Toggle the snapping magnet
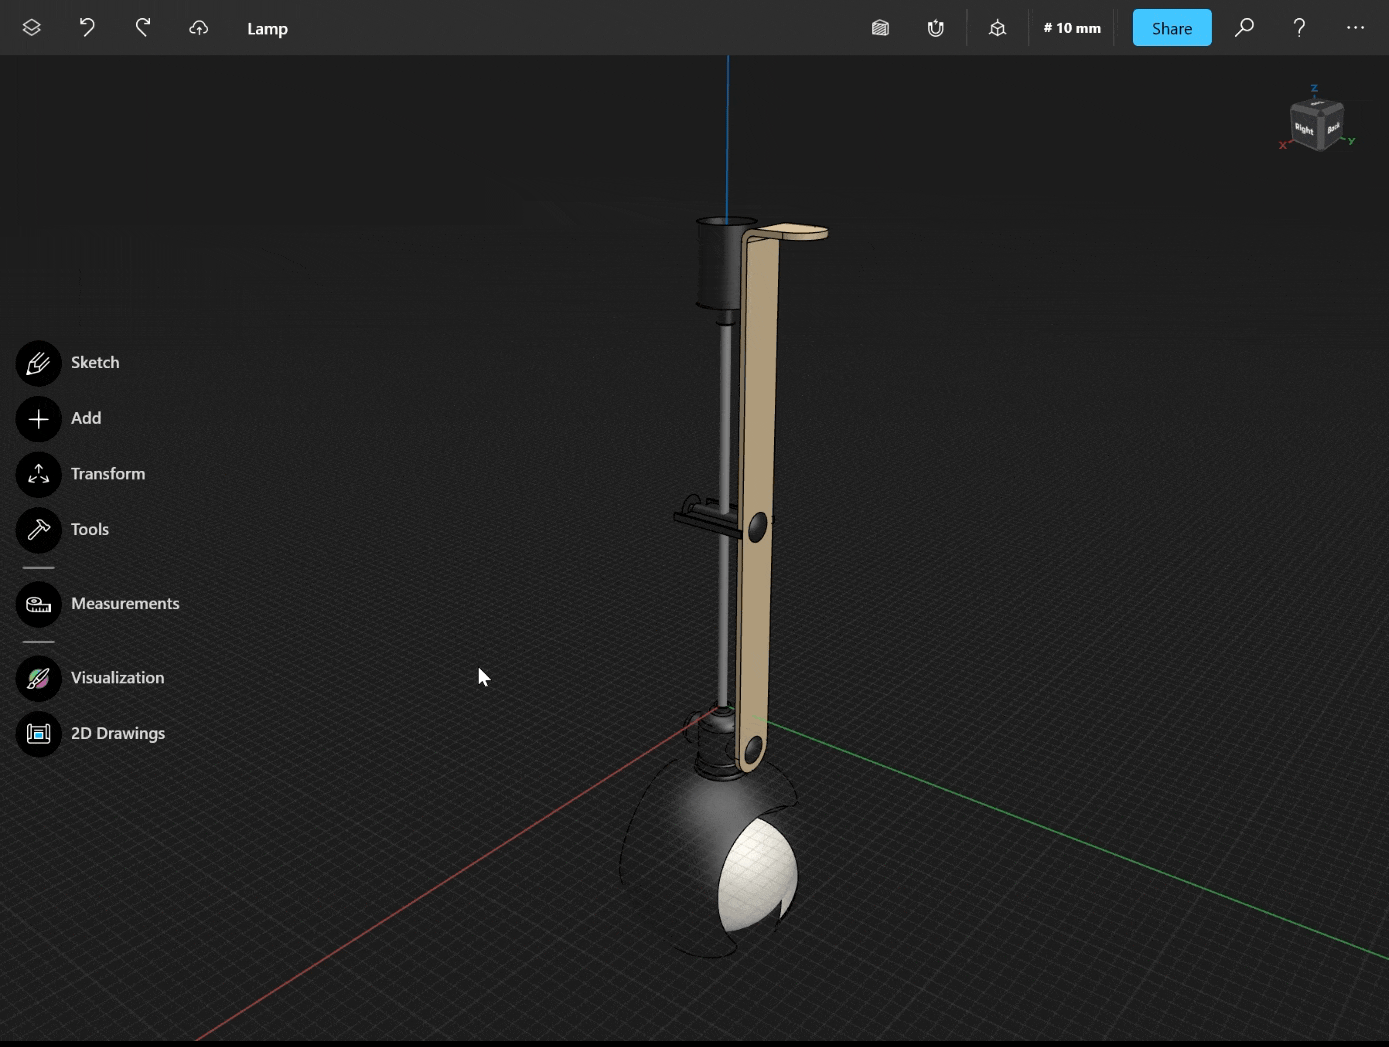The height and width of the screenshot is (1047, 1389). click(x=936, y=27)
